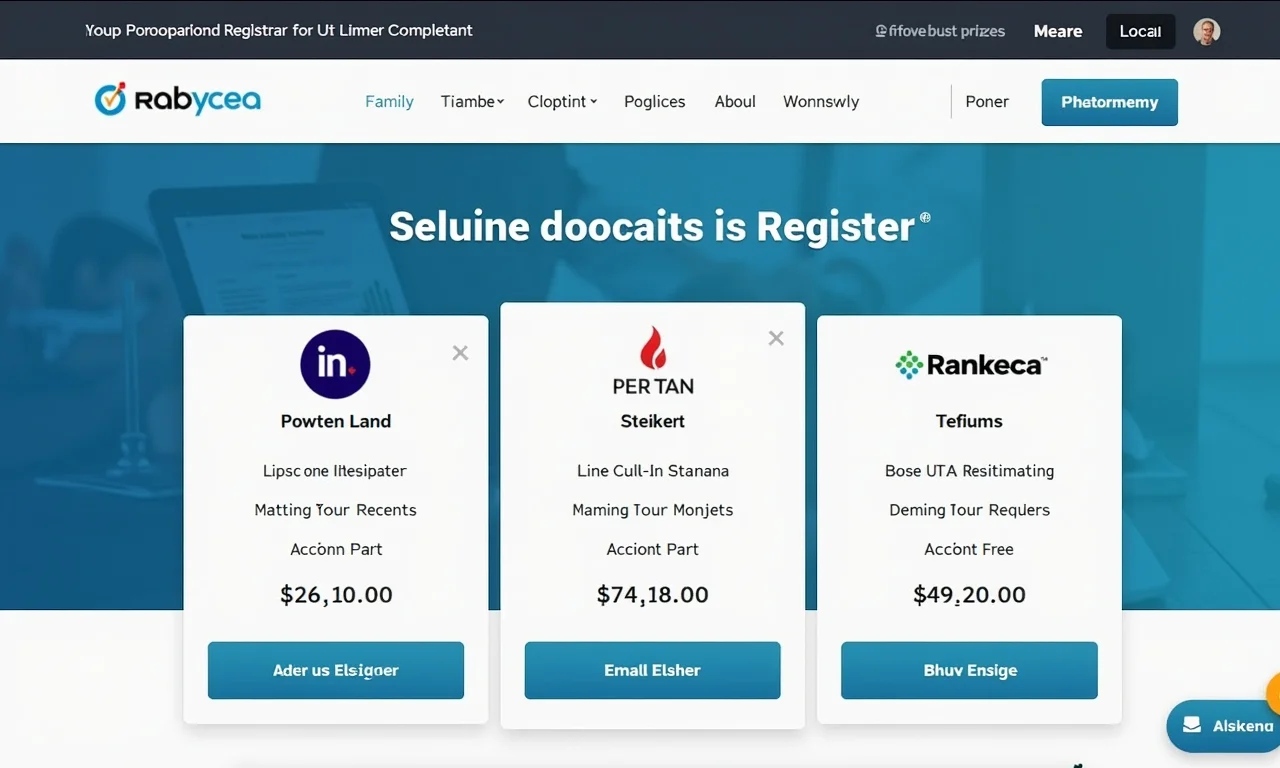The width and height of the screenshot is (1280, 768).
Task: Close the Steikert card using the X
Action: pos(776,338)
